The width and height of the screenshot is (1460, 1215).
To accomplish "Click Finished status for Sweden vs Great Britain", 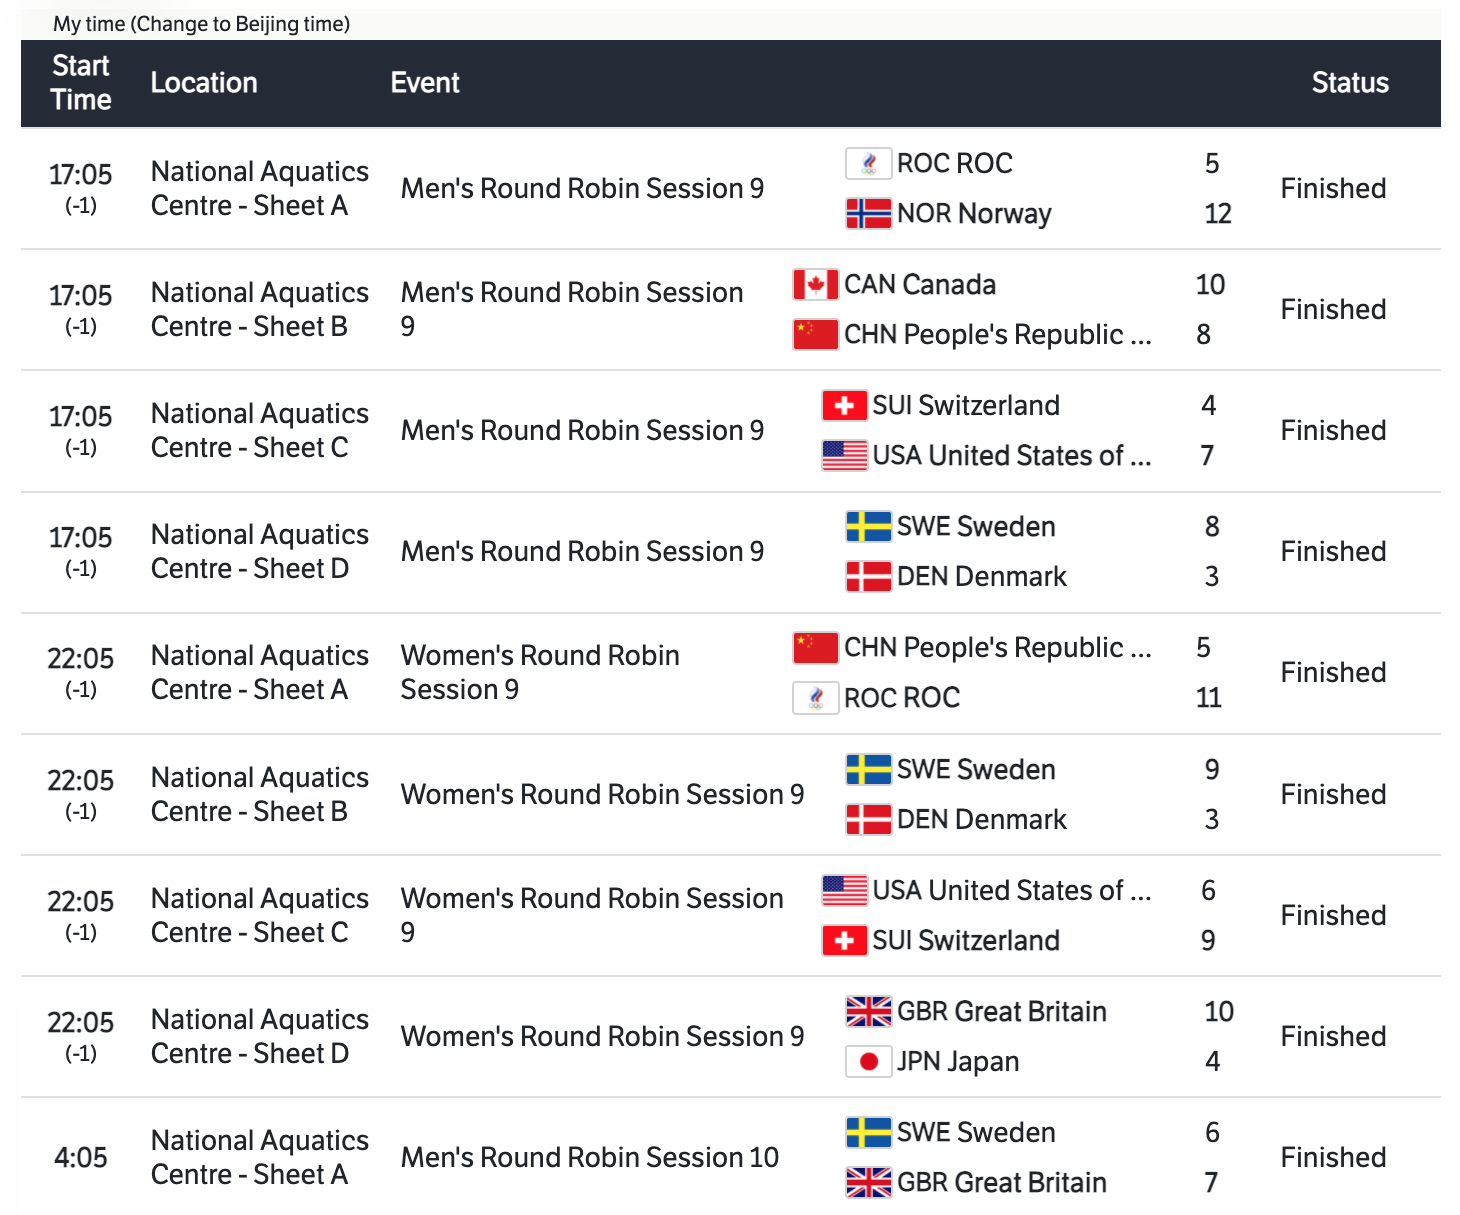I will point(1333,1157).
